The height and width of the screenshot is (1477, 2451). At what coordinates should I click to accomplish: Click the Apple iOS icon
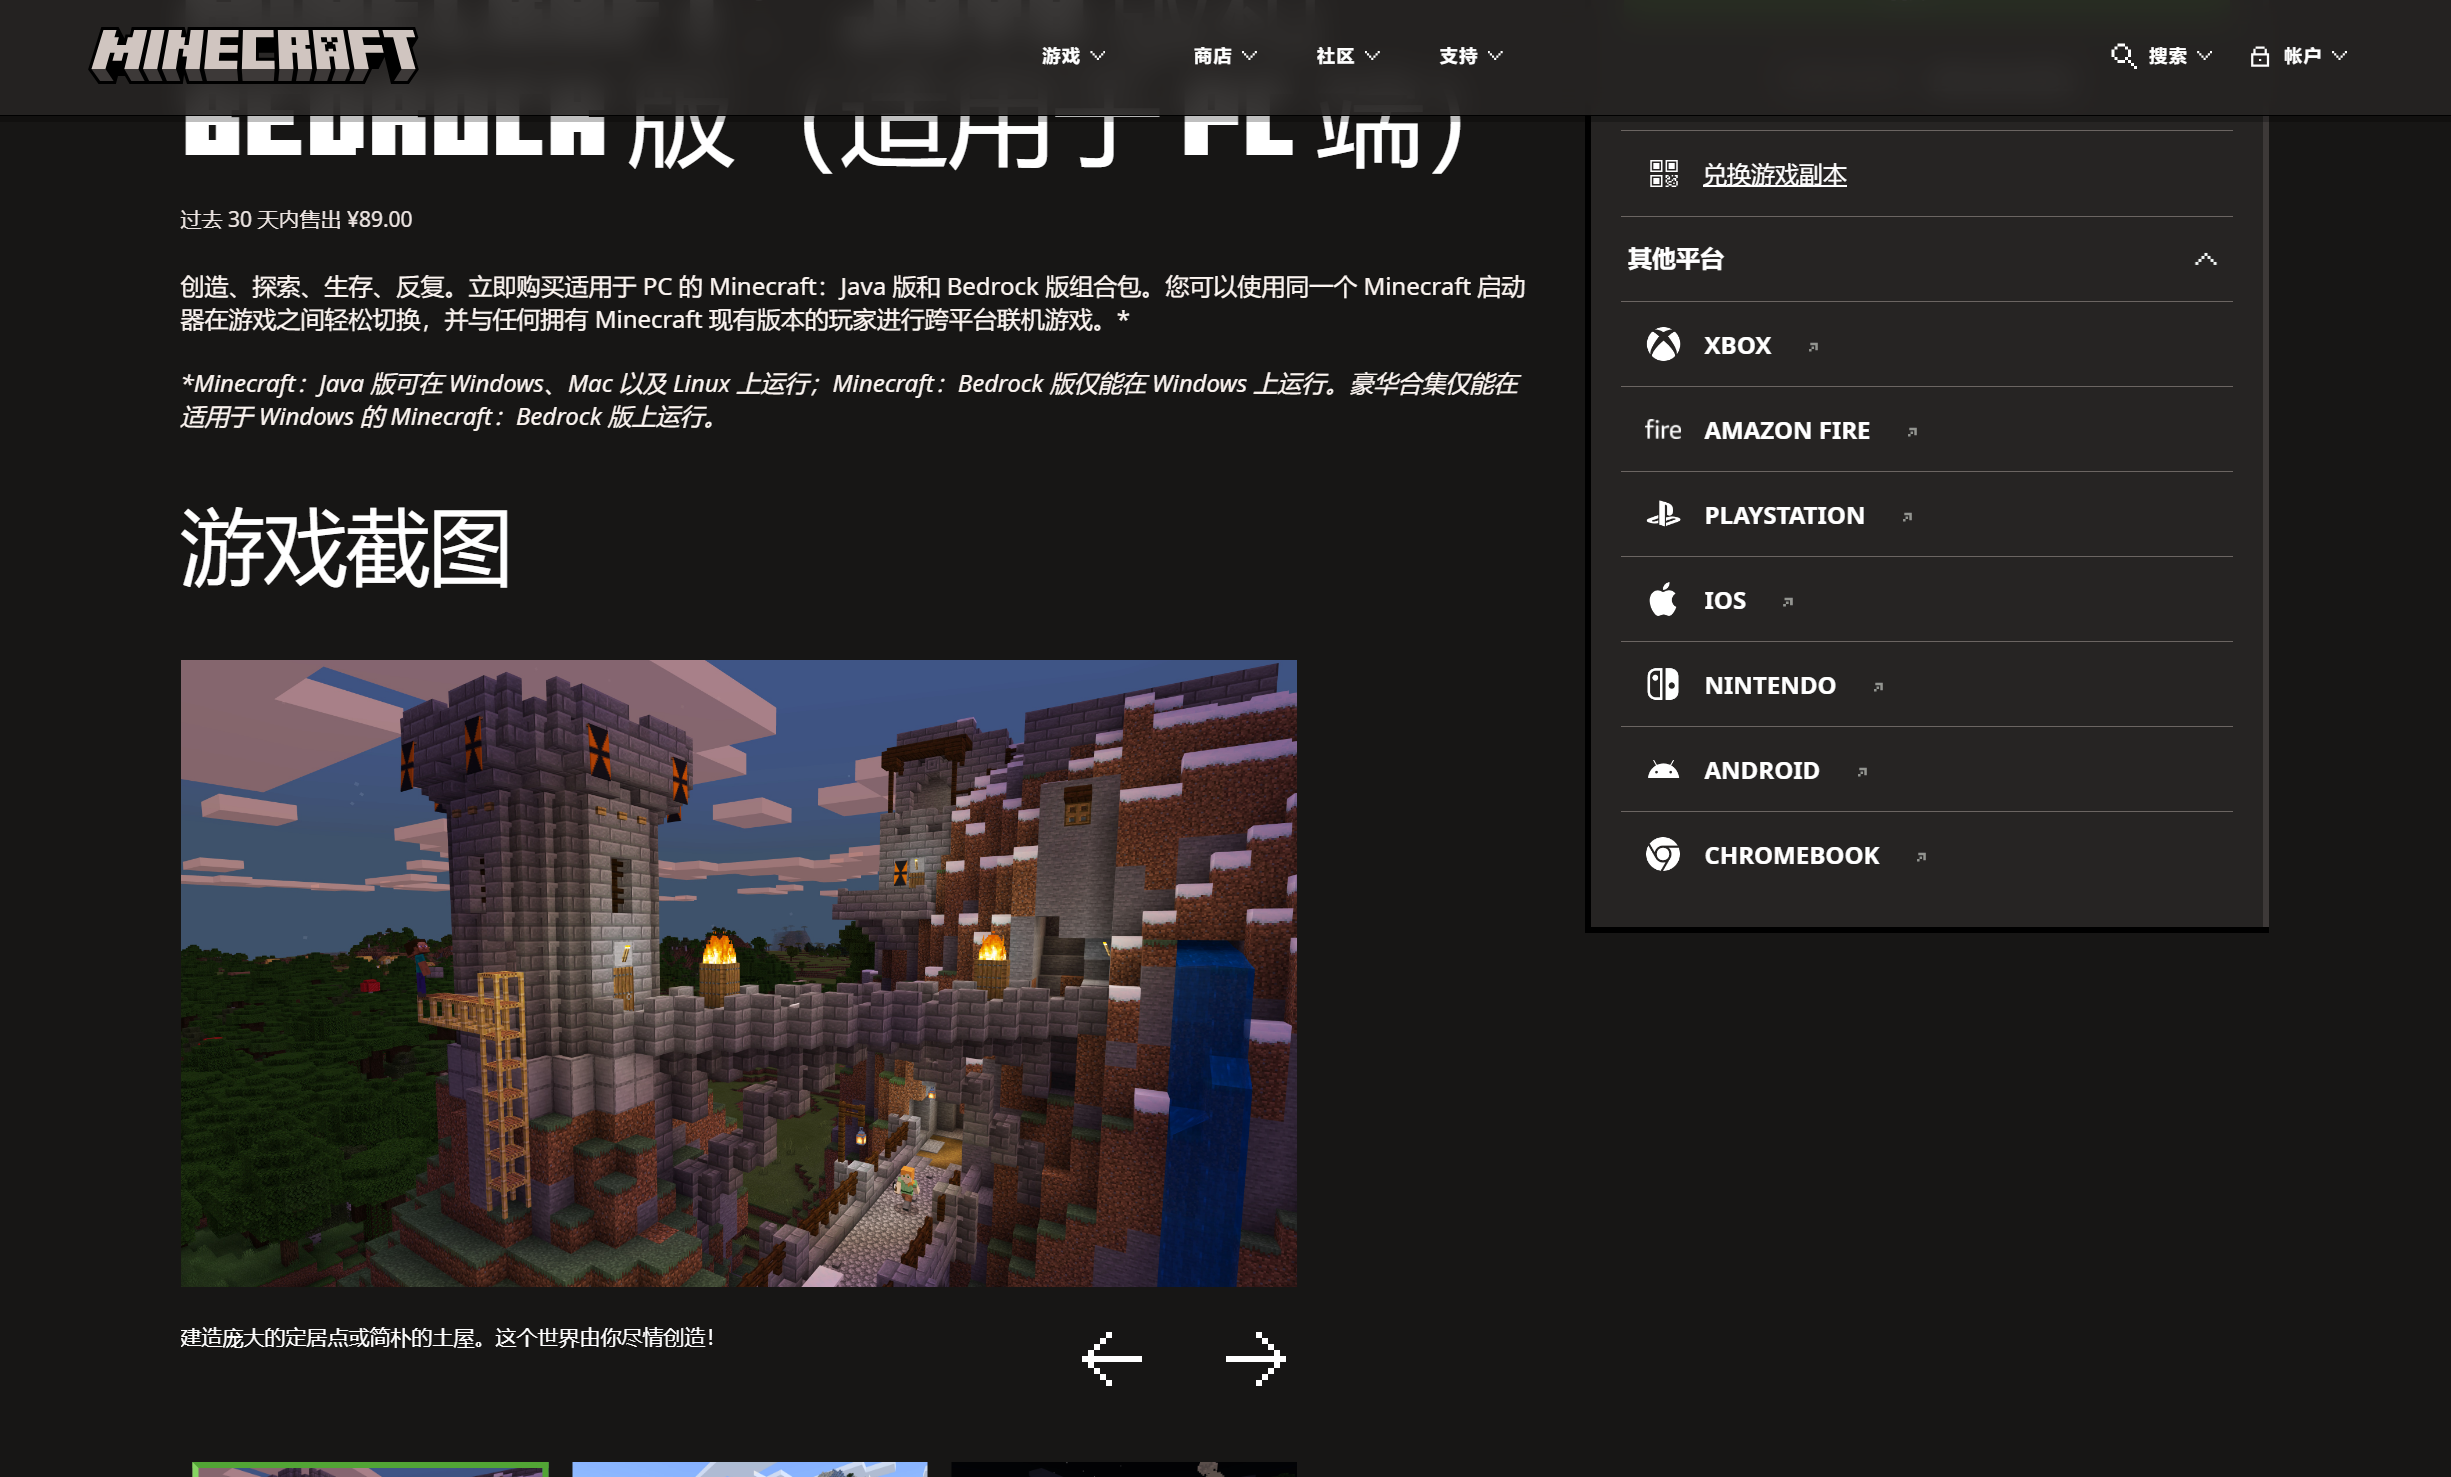pyautogui.click(x=1663, y=600)
